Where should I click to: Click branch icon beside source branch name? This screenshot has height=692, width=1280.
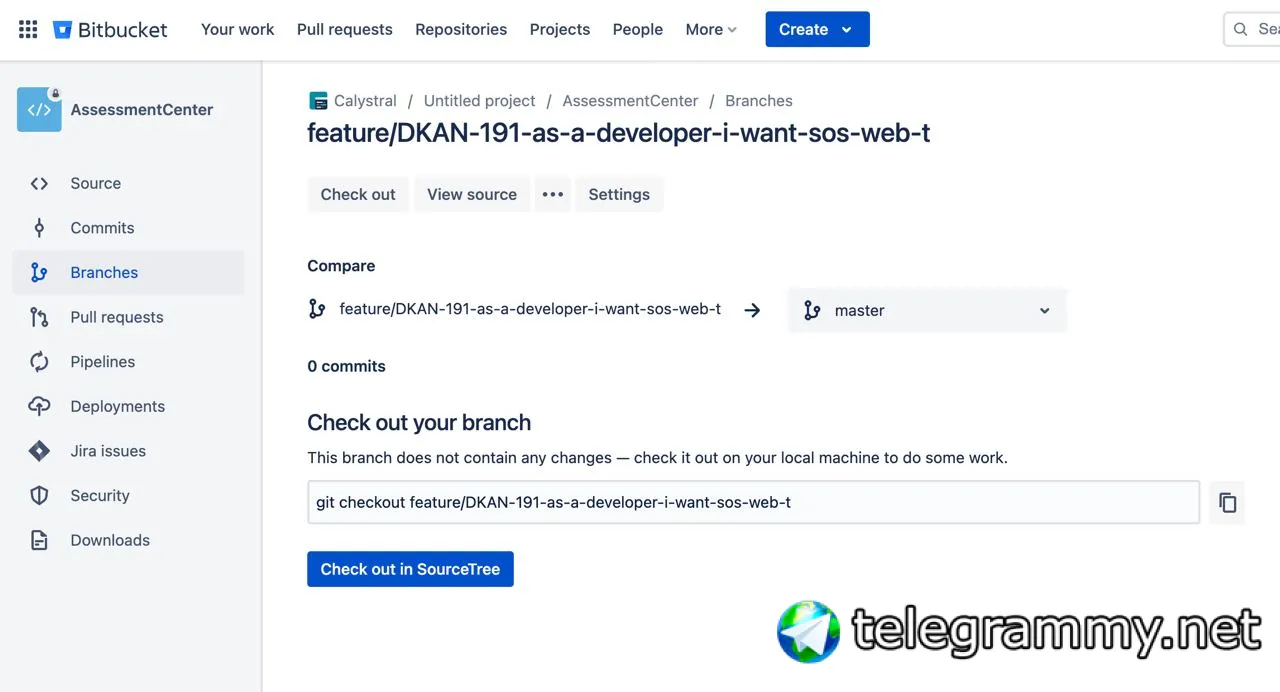click(x=317, y=309)
